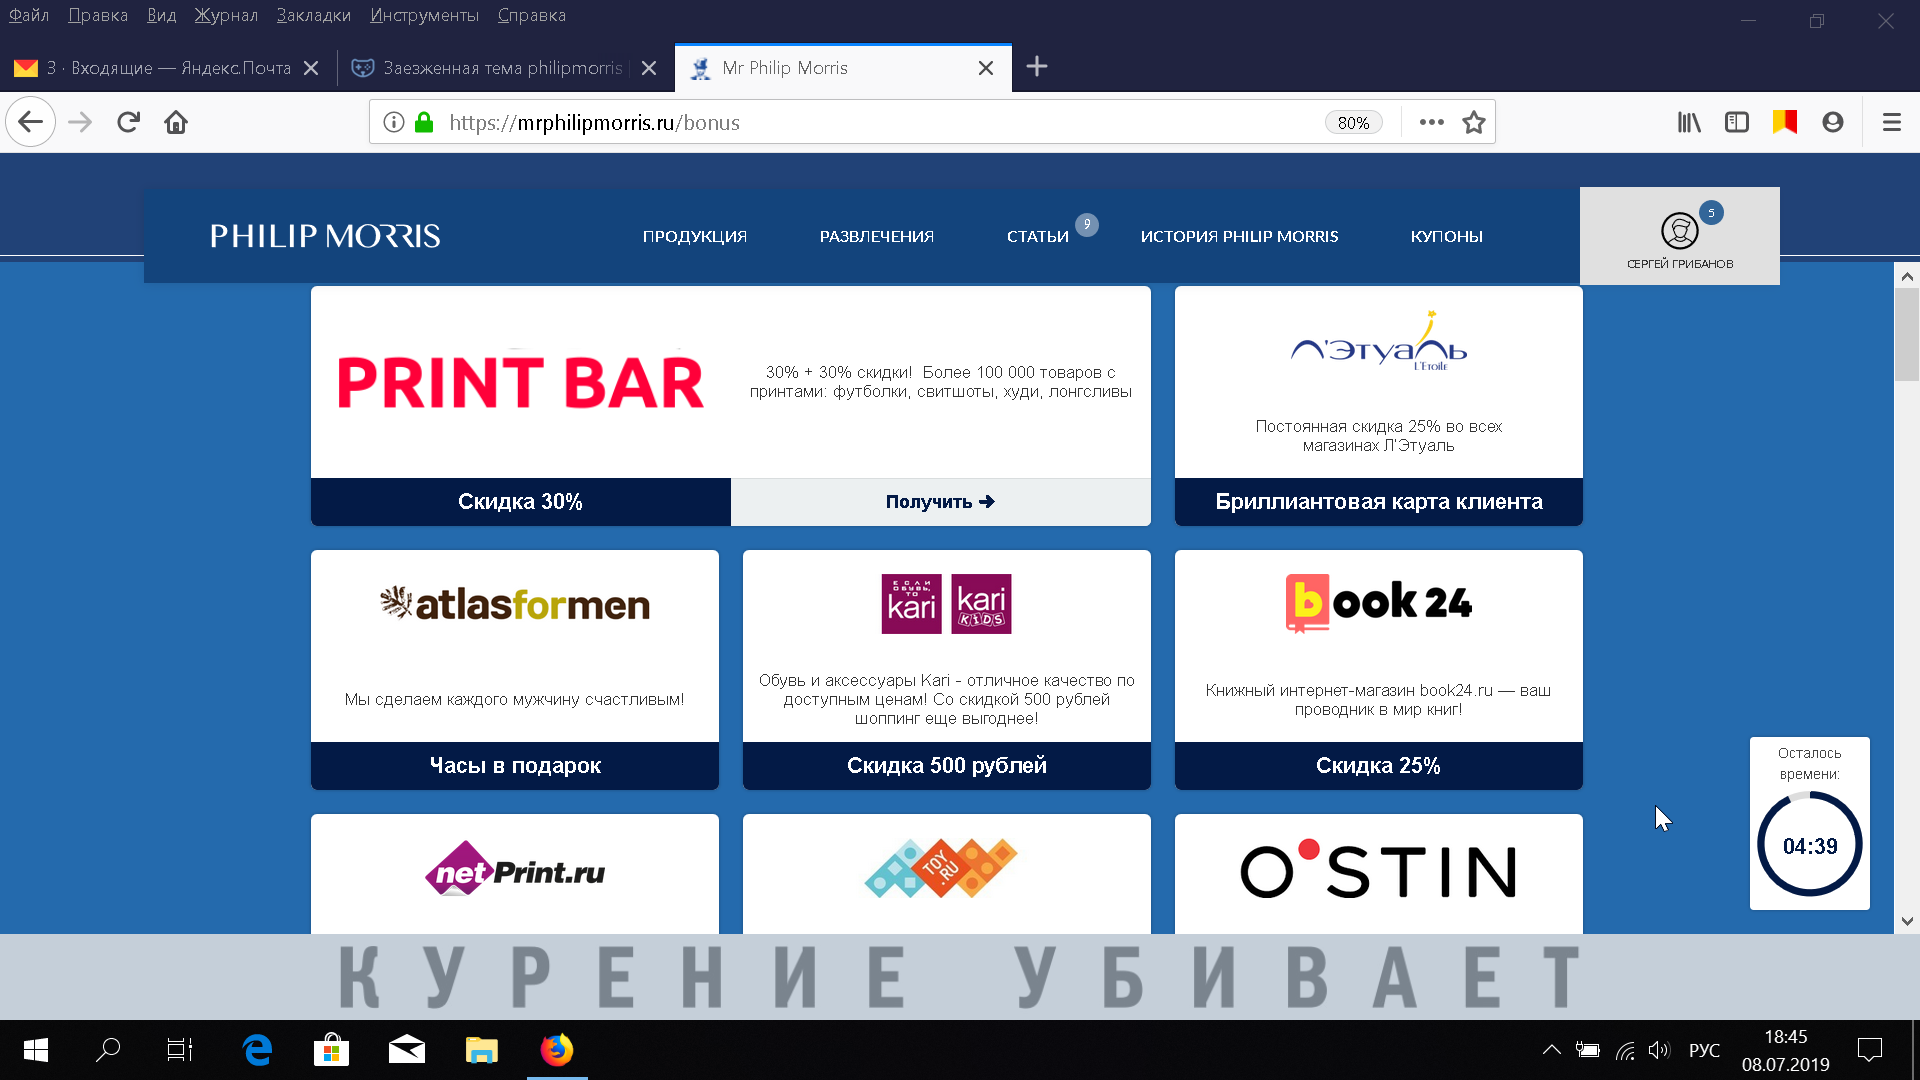Open a new browser tab
Image resolution: width=1920 pixels, height=1080 pixels.
(1037, 67)
